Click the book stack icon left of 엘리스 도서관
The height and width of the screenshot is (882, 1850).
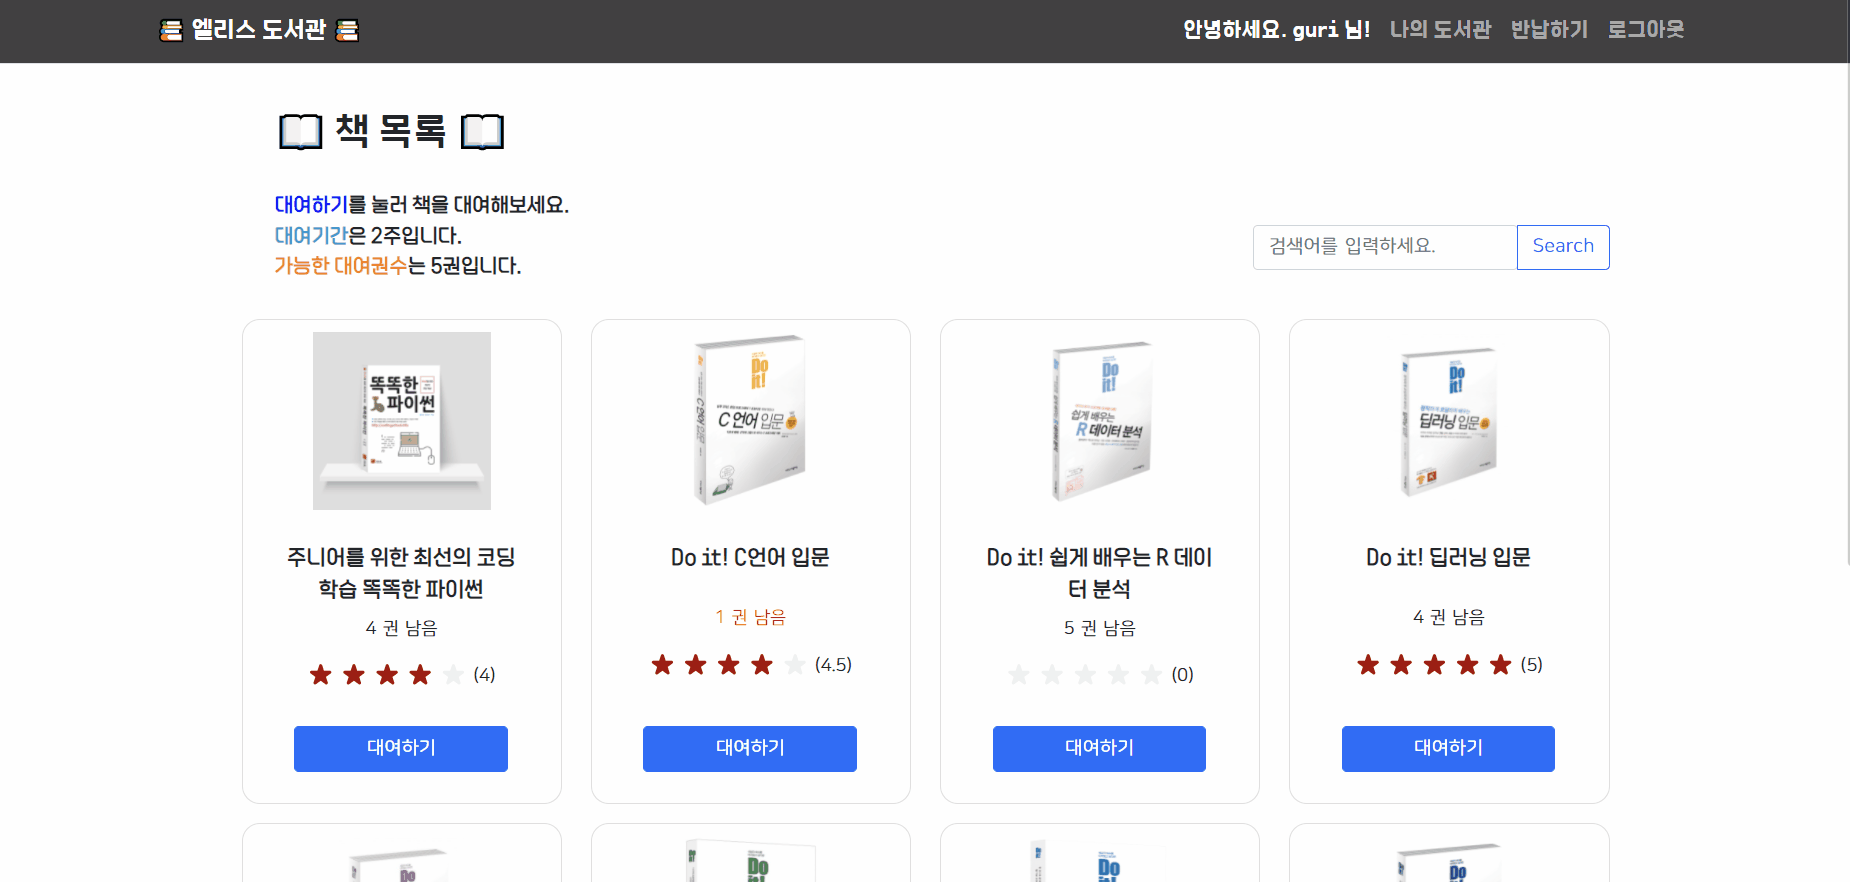click(171, 31)
